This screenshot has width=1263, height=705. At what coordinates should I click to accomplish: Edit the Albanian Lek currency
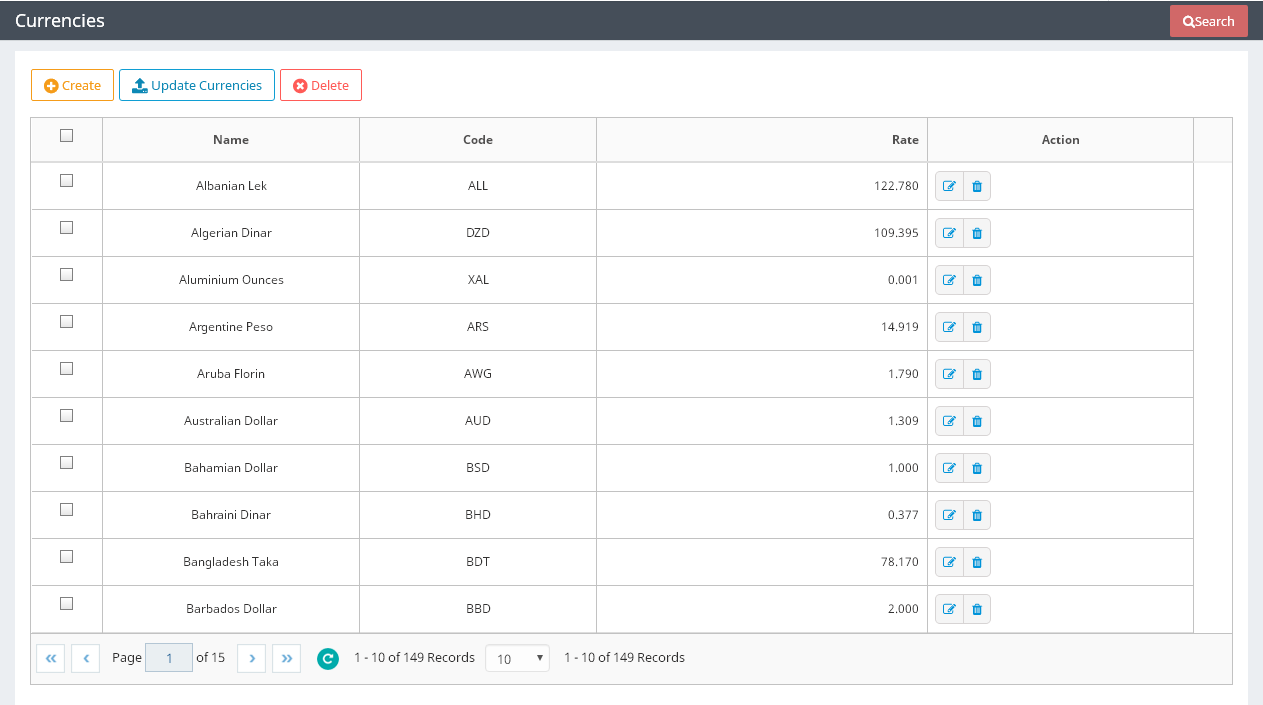pos(949,186)
